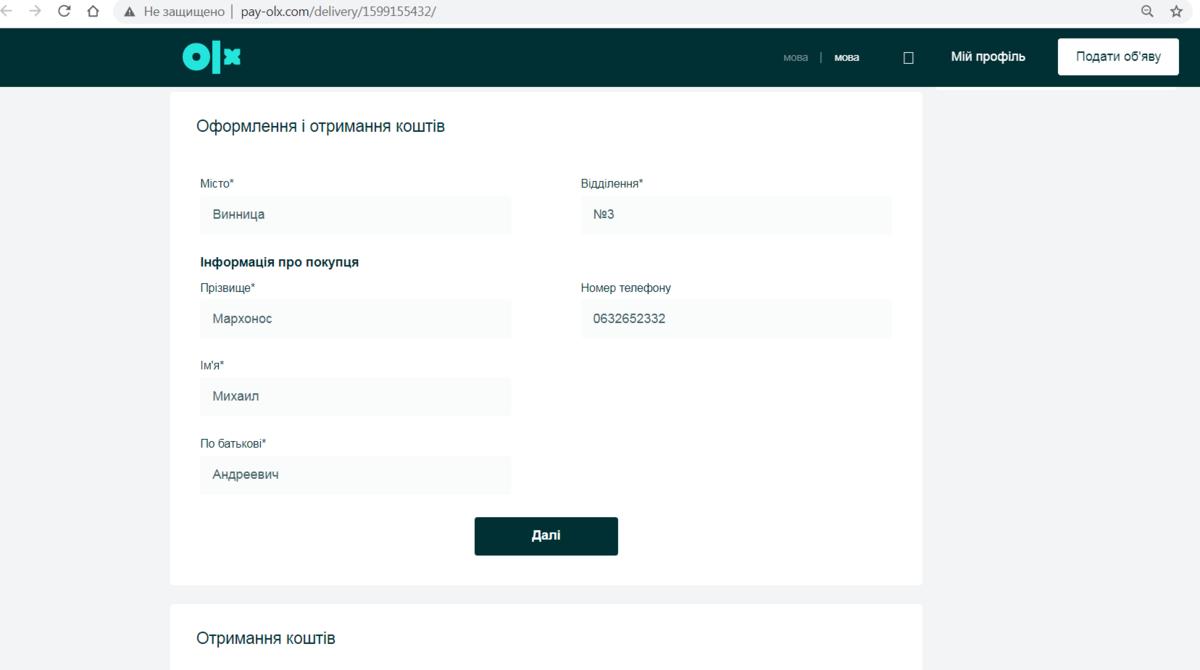Open Мій профіль menu item
This screenshot has height=670, width=1200.
coord(988,57)
